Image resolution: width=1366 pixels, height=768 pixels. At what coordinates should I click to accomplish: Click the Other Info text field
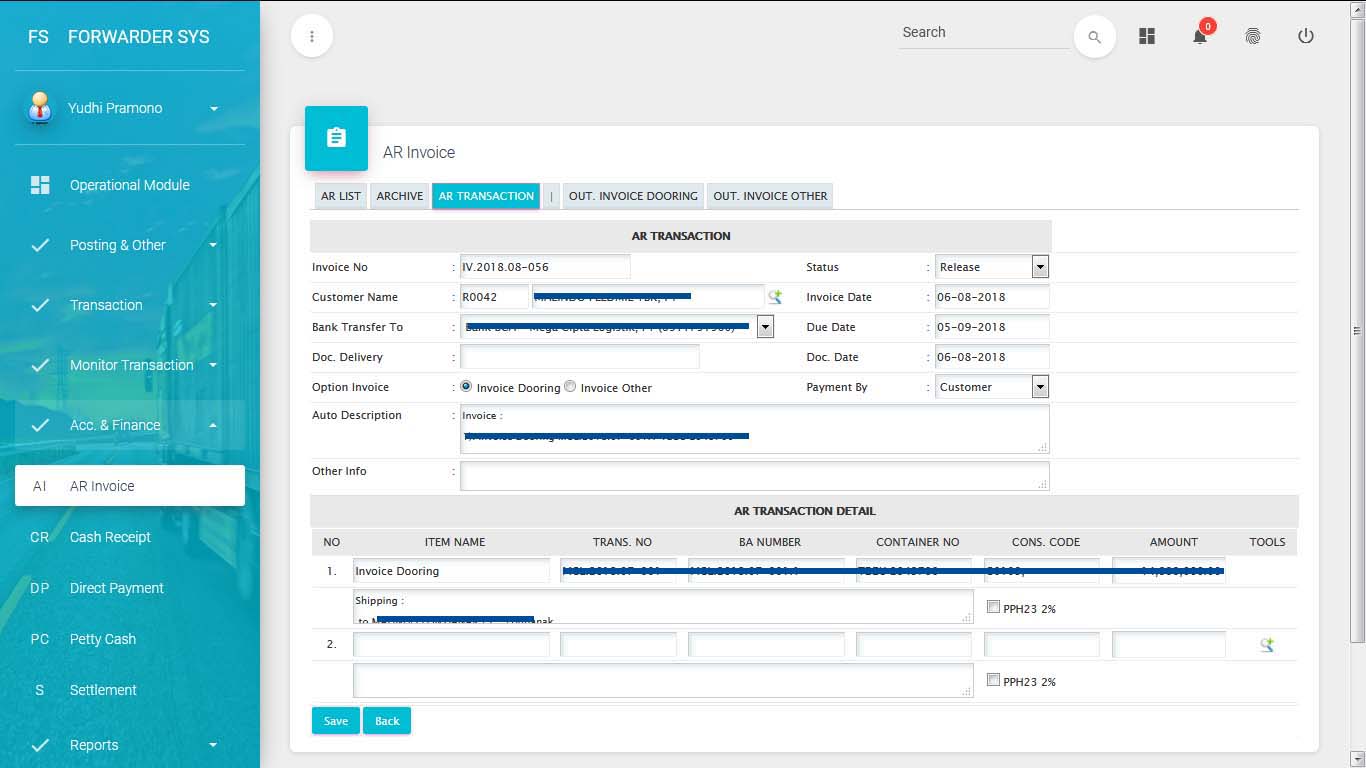click(754, 476)
